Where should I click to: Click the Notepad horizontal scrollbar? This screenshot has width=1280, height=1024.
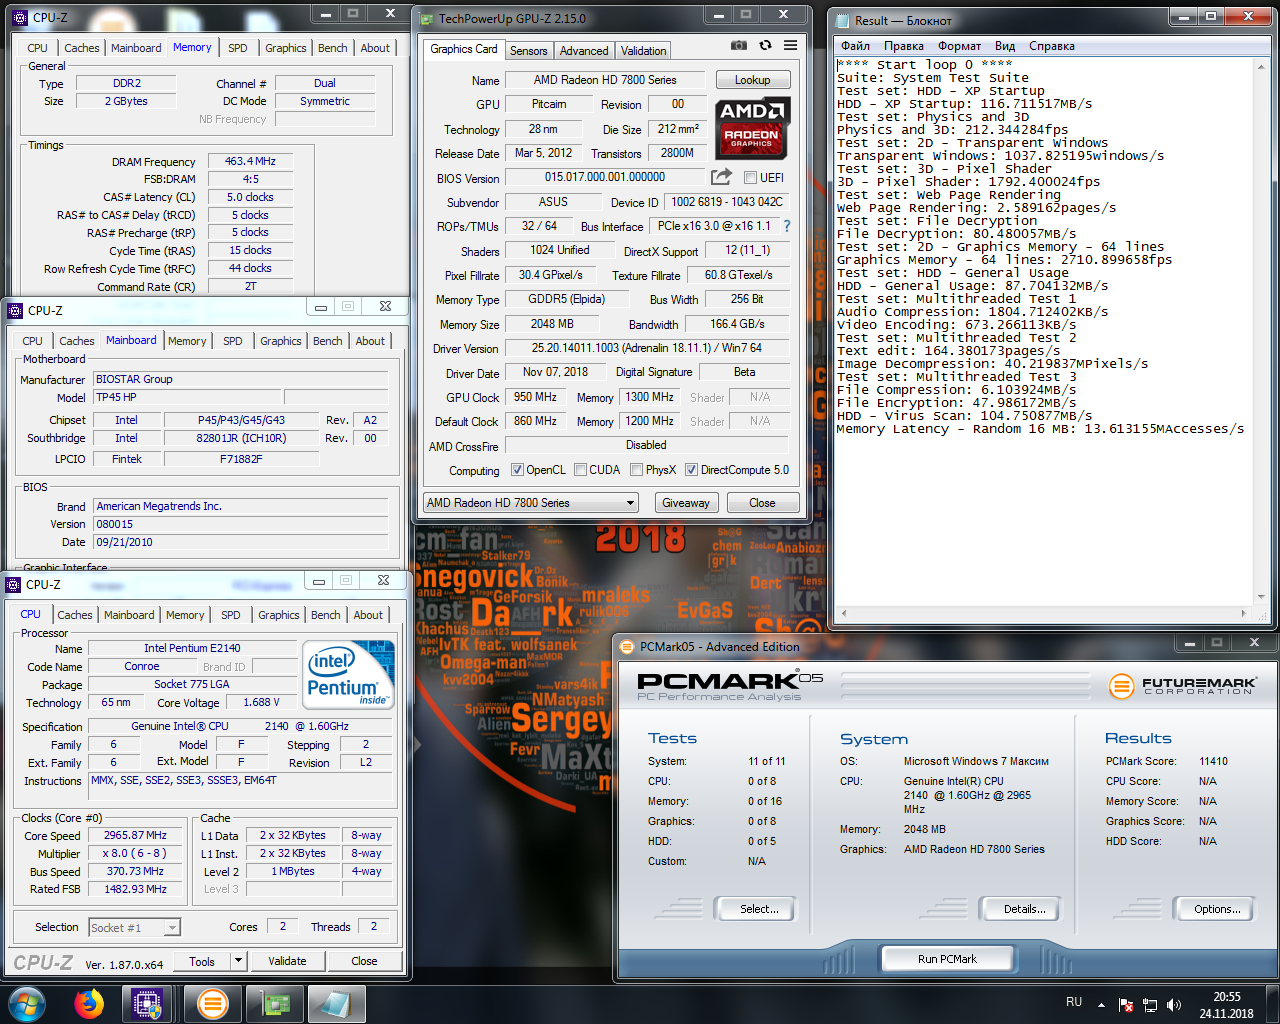tap(1043, 613)
